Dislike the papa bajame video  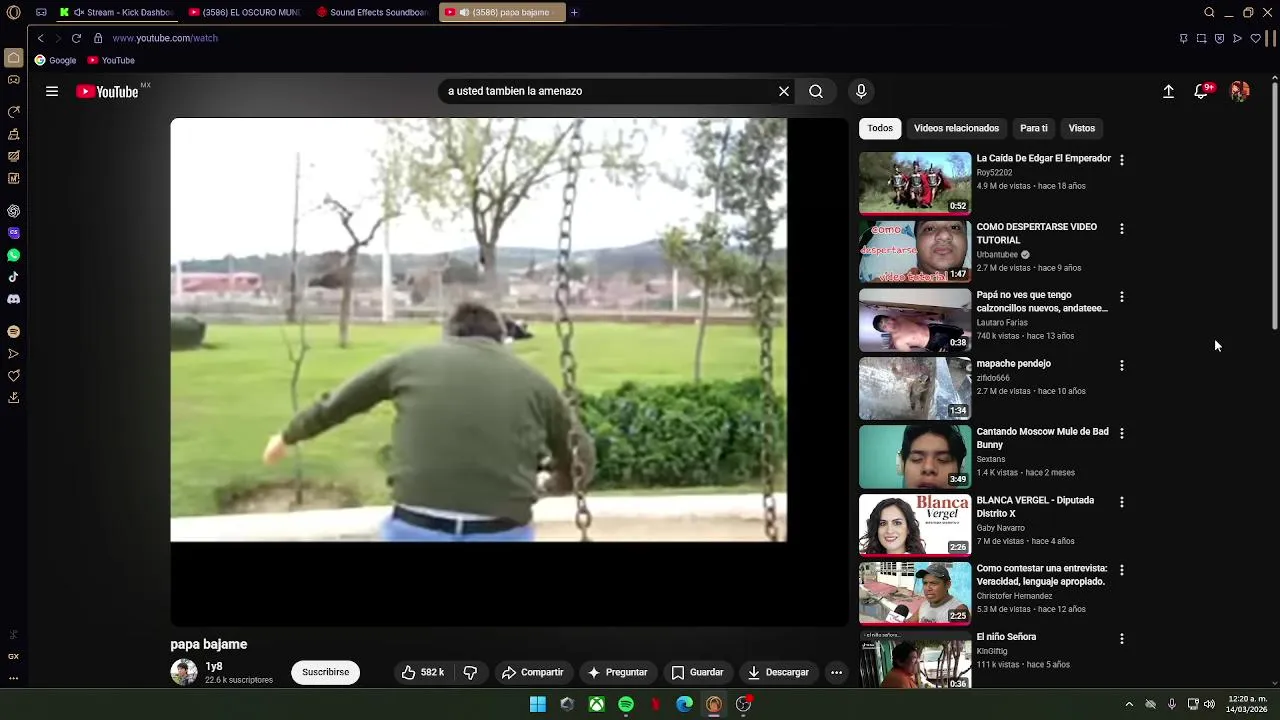click(x=470, y=672)
